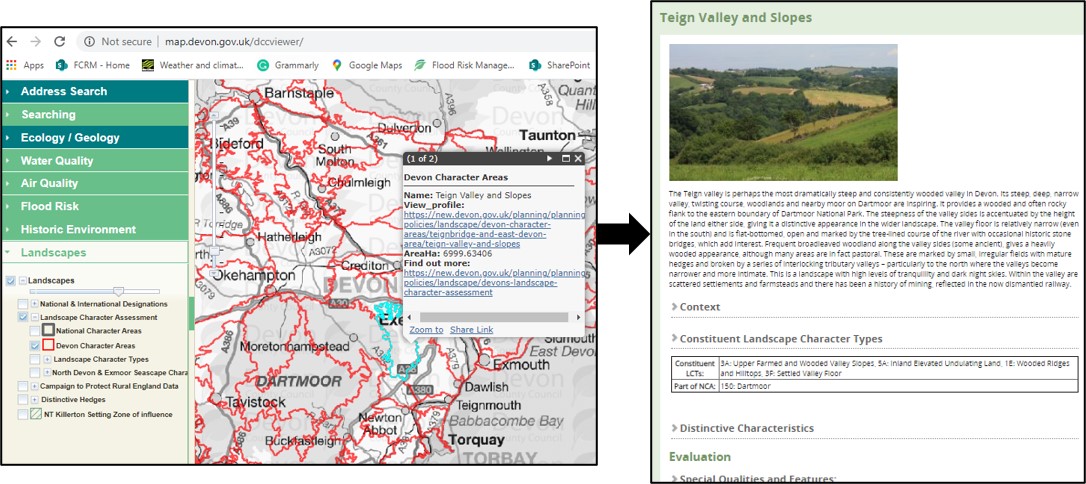This screenshot has width=1086, height=484.
Task: Click the Devon Character Areas red legend symbol
Action: (48, 345)
